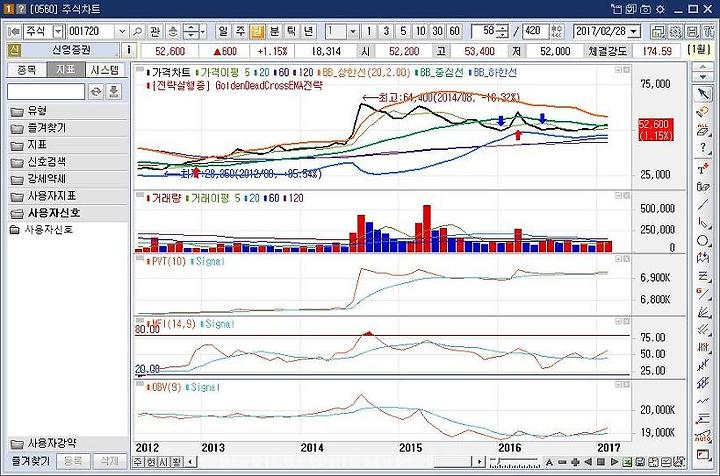Select the interval 30 preset button
Screen dimensions: 720x476
(x=437, y=32)
